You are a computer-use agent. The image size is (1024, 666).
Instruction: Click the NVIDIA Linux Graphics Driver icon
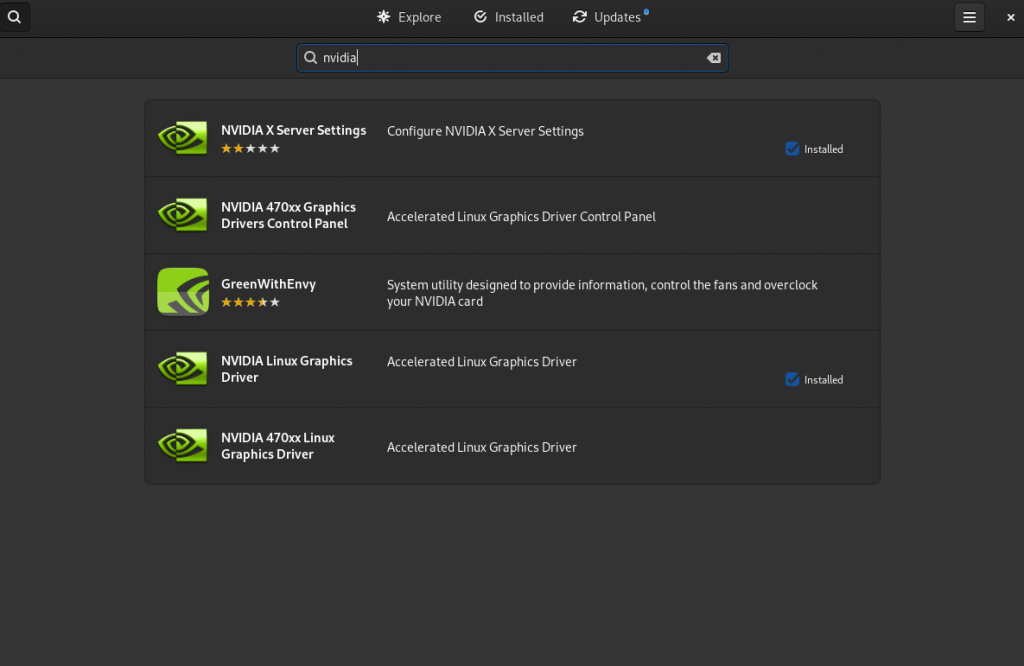tap(183, 368)
